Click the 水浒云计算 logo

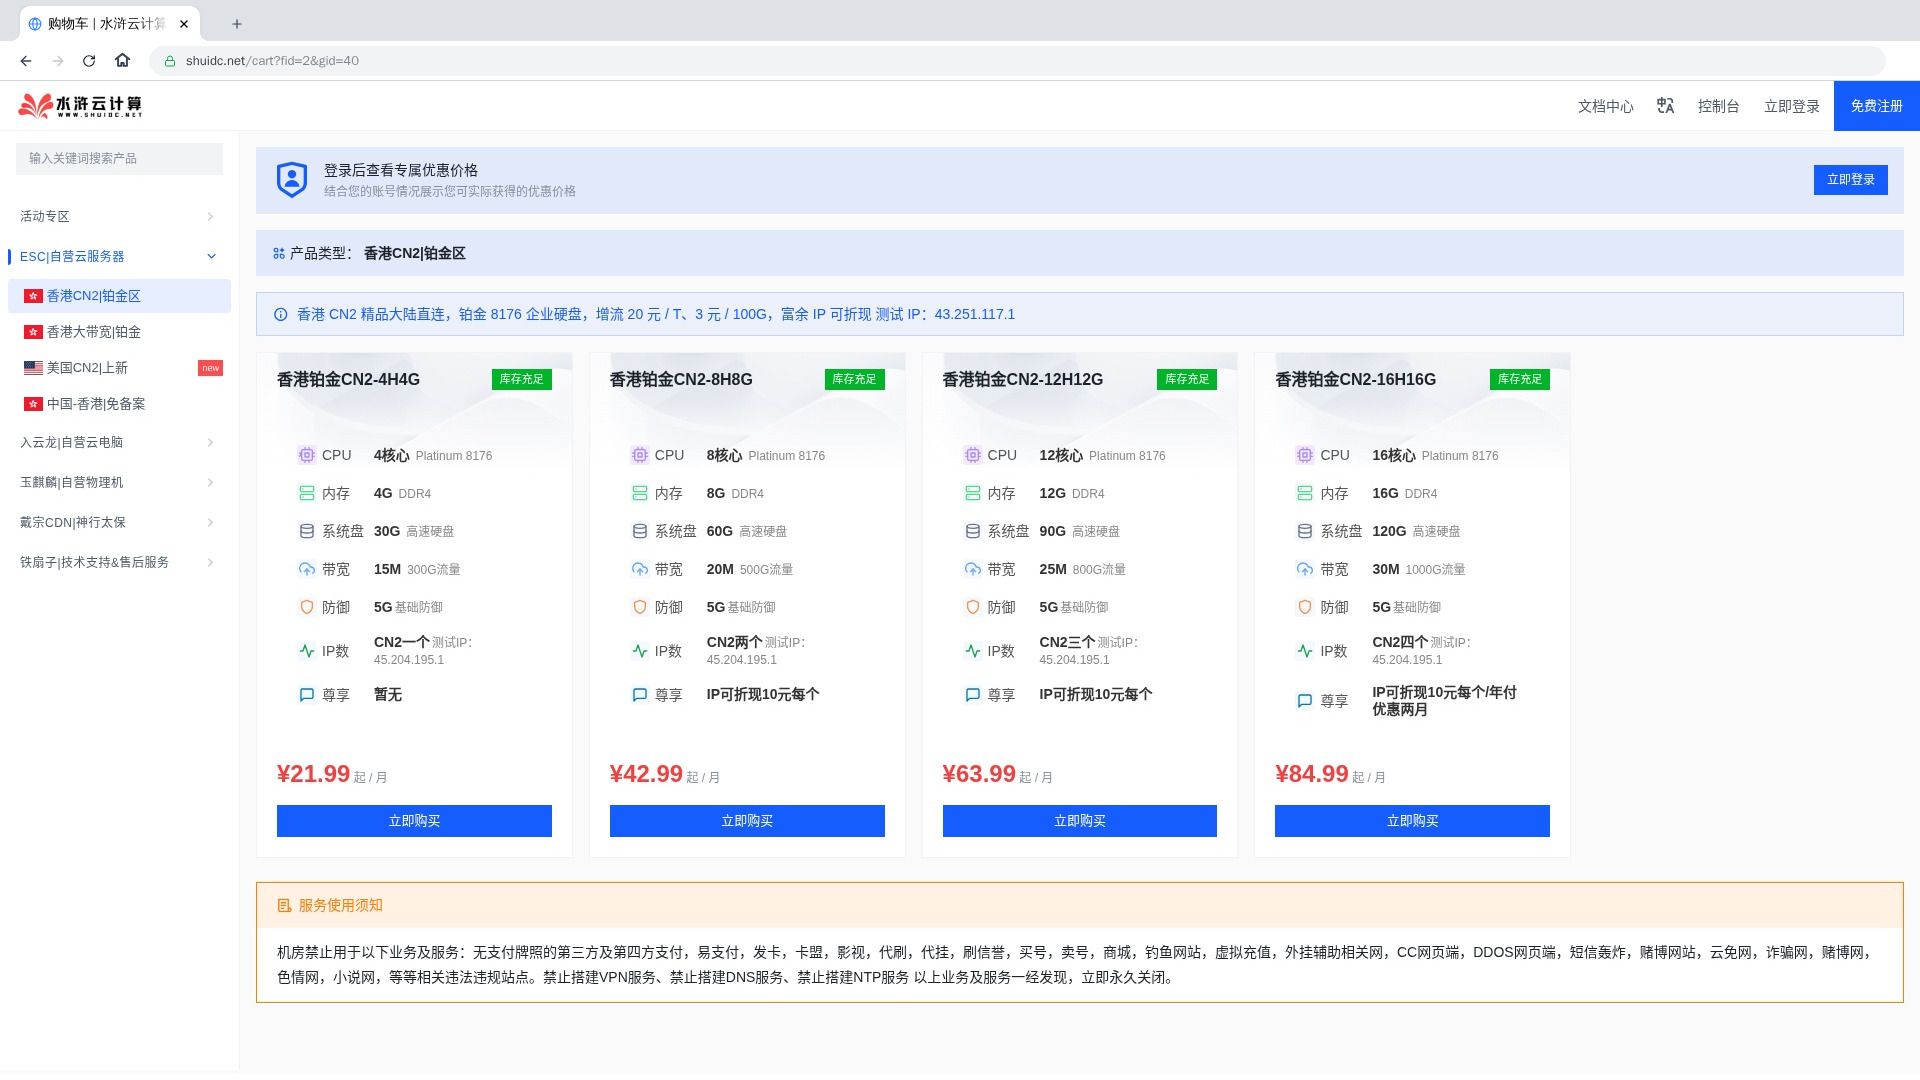pyautogui.click(x=80, y=106)
